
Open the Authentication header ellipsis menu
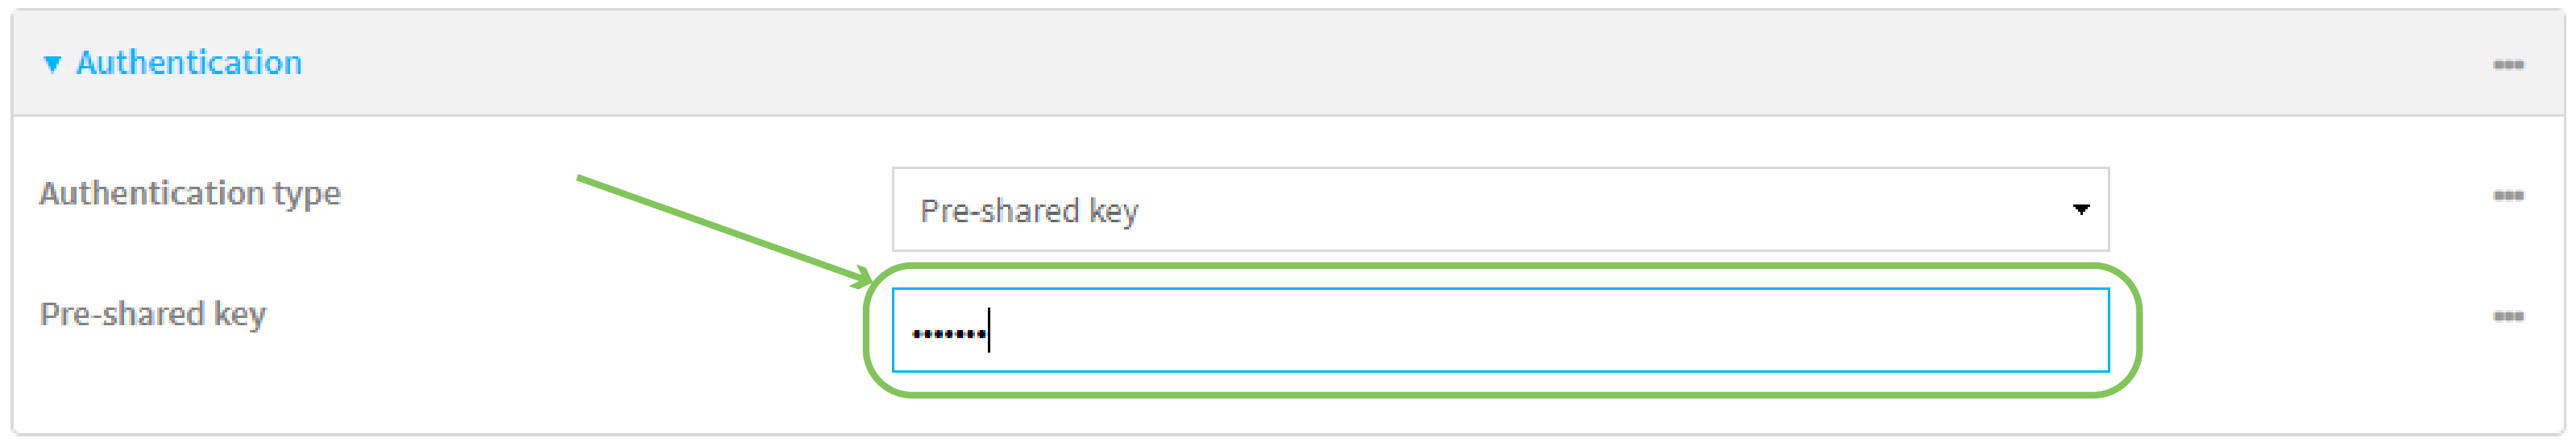[2507, 65]
